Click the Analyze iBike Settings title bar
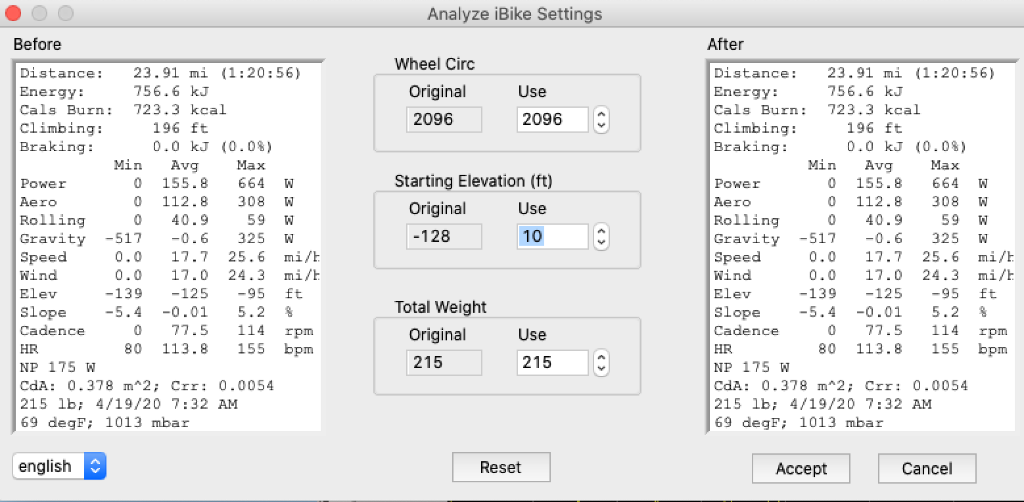Viewport: 1024px width, 502px height. [512, 14]
